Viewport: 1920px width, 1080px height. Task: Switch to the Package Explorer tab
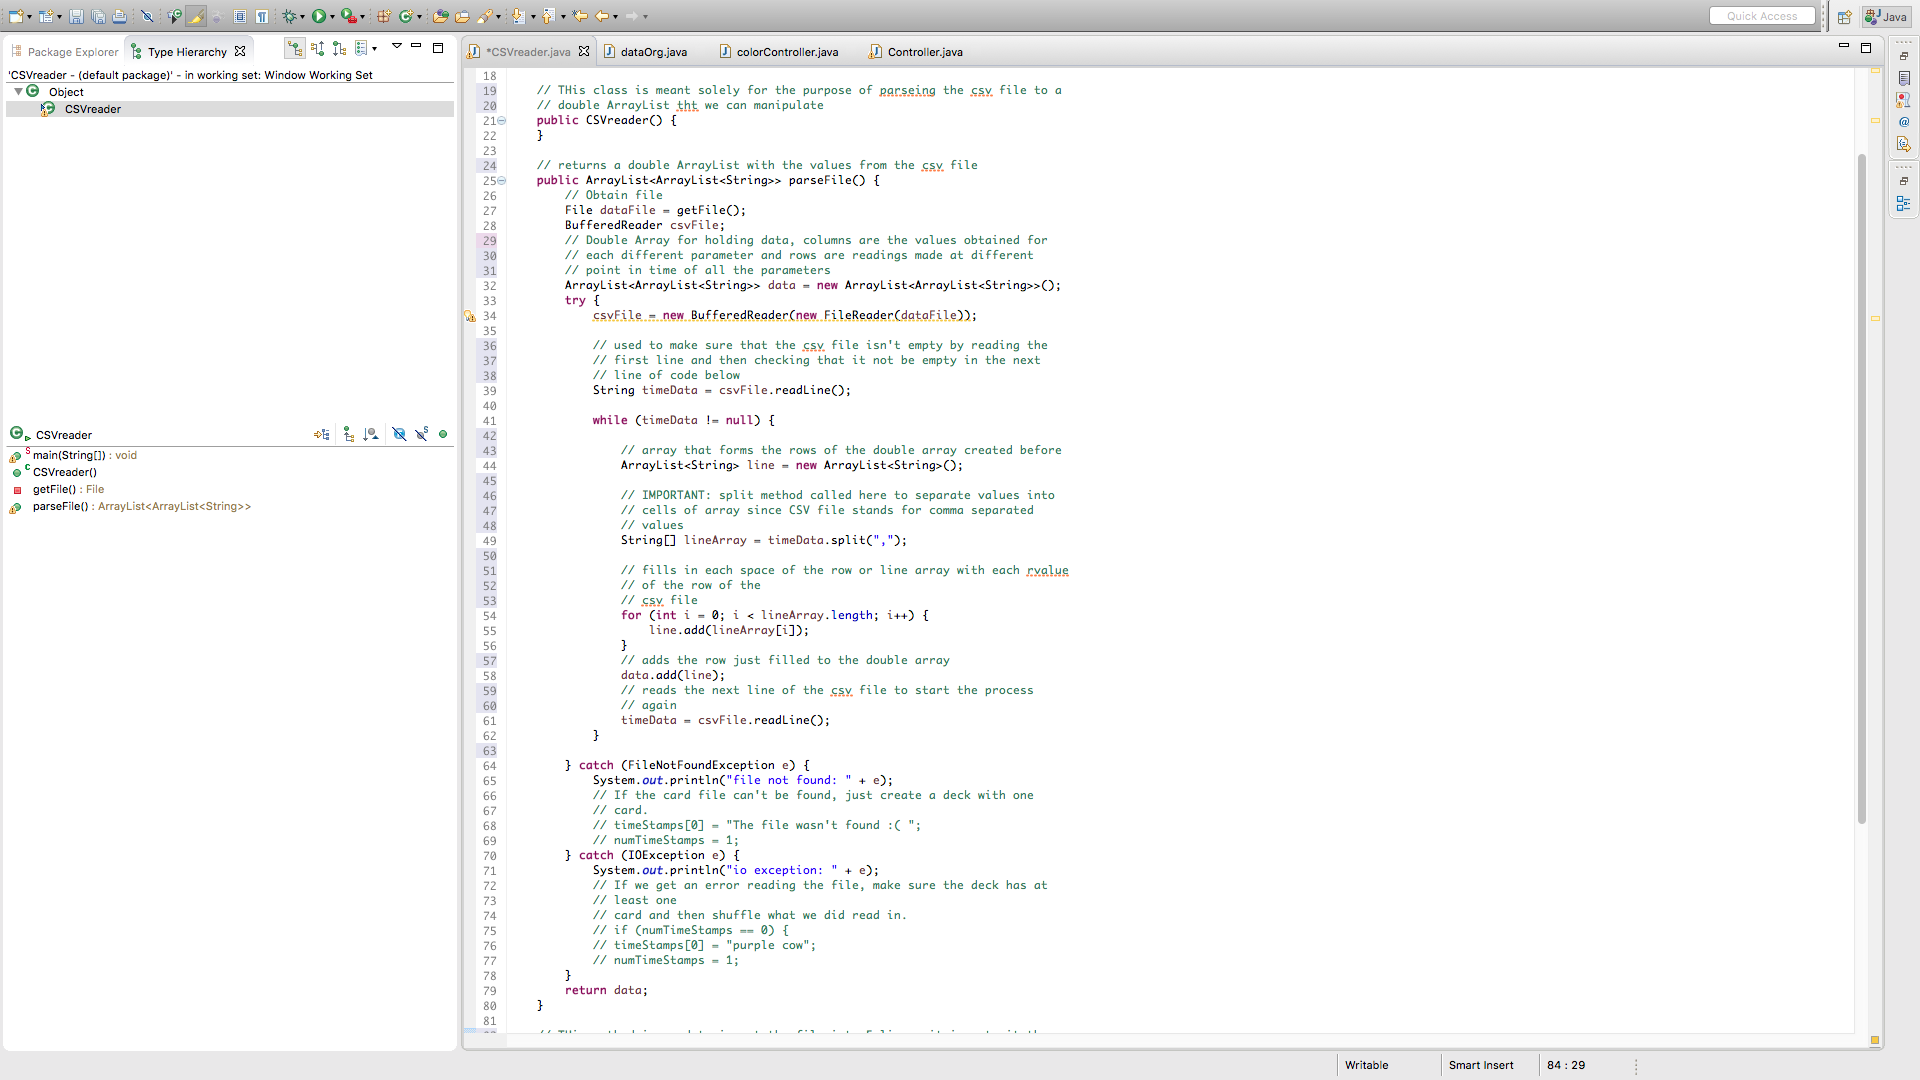65,52
